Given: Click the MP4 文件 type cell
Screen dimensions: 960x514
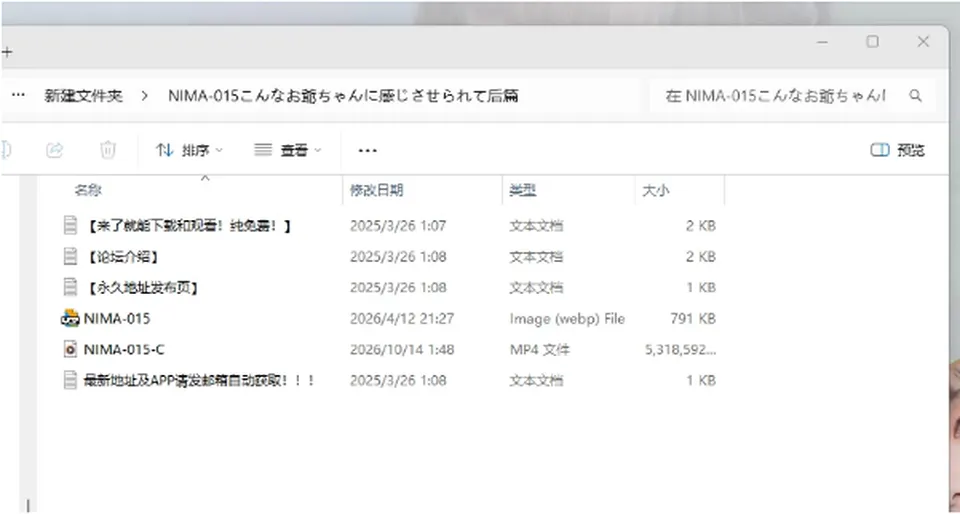Looking at the screenshot, I should [539, 349].
